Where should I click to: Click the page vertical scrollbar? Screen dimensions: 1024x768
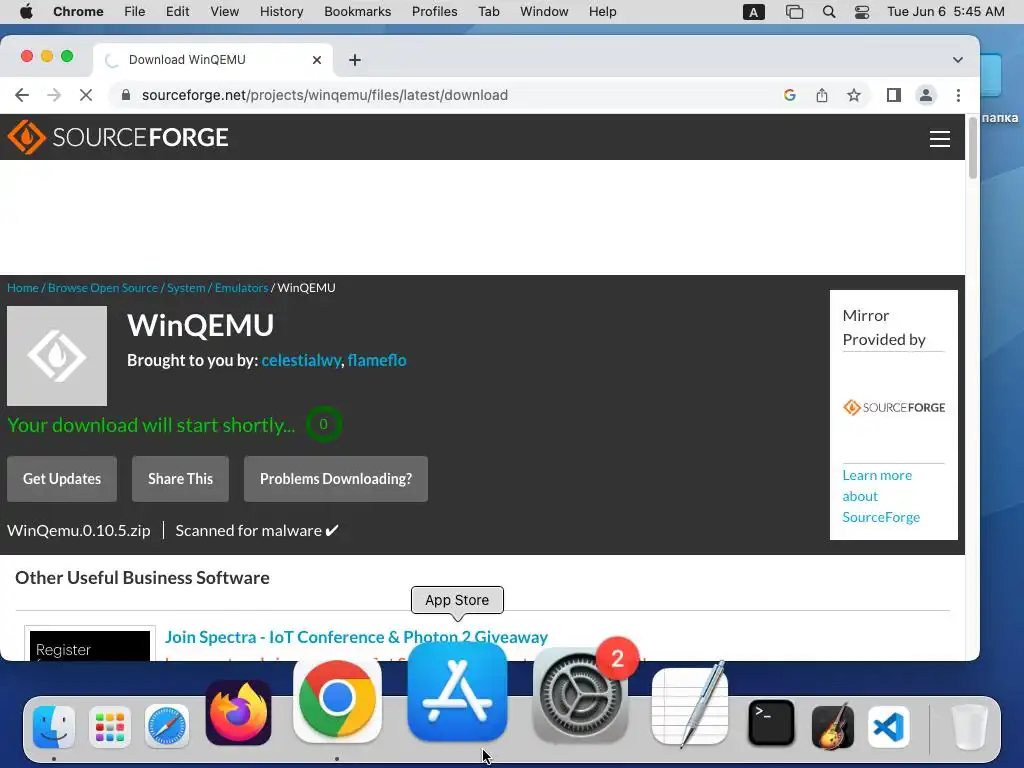(972, 149)
